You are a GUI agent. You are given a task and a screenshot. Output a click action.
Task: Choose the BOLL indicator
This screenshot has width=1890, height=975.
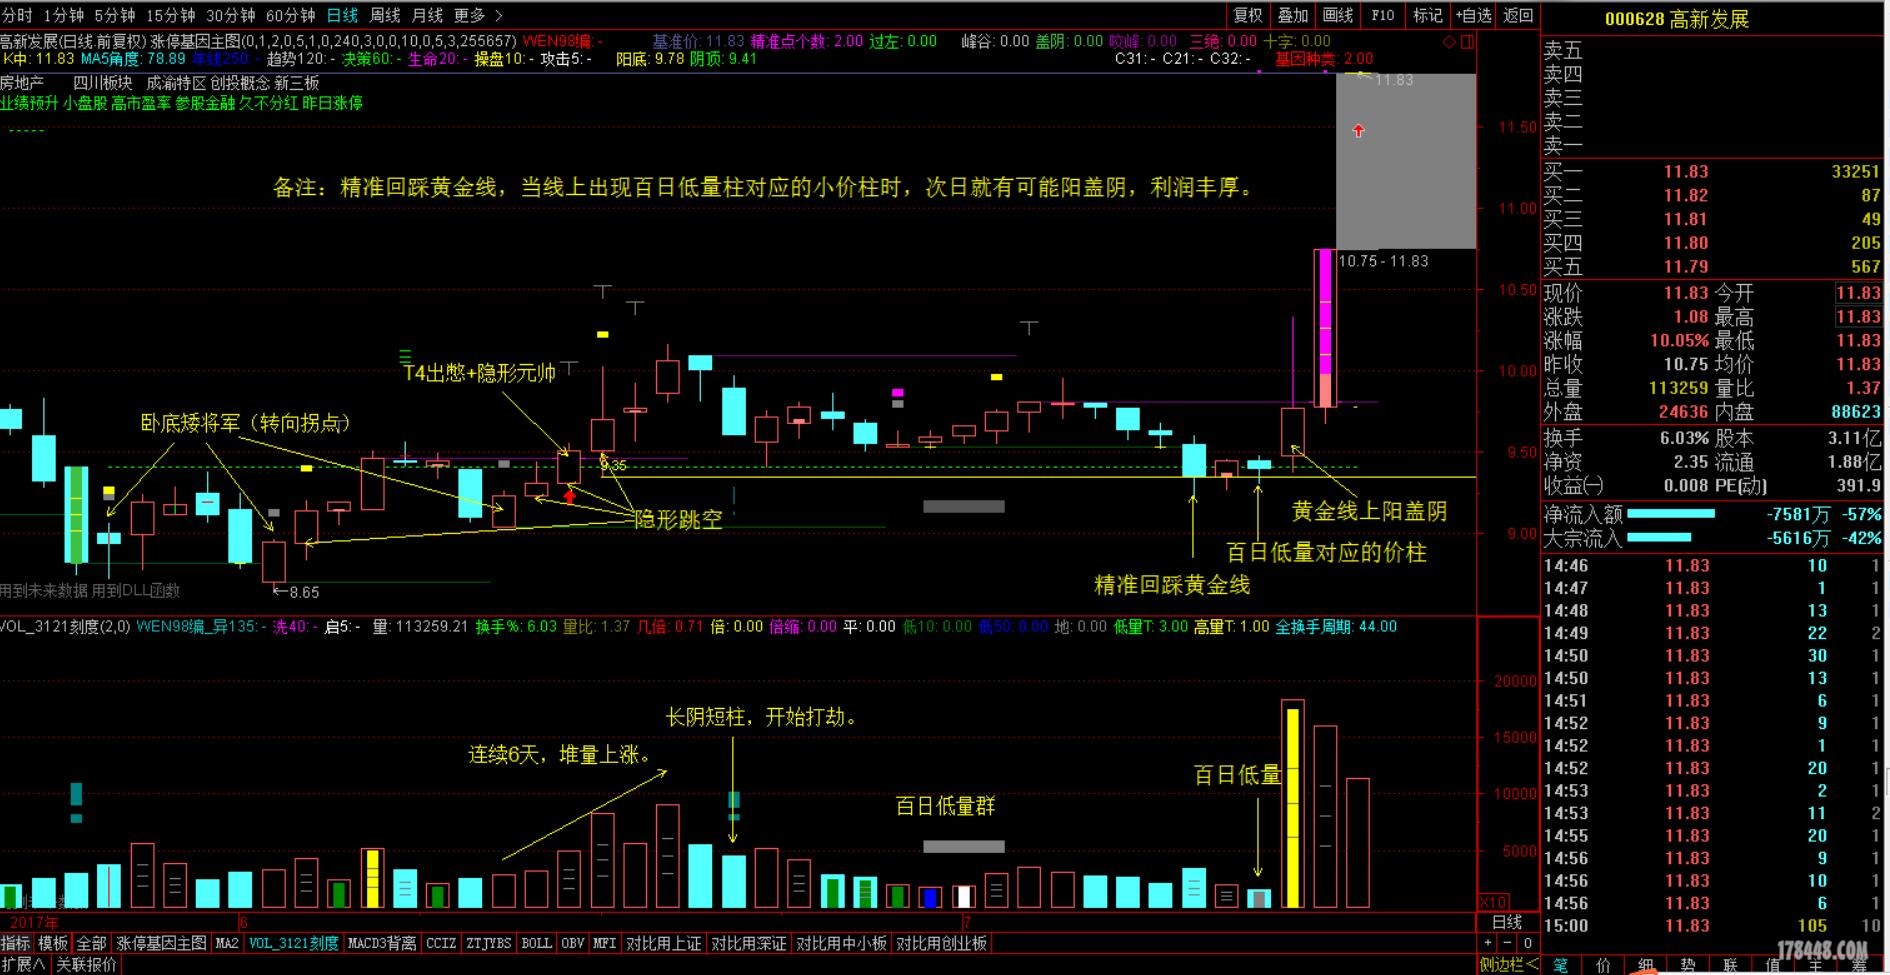pyautogui.click(x=537, y=943)
